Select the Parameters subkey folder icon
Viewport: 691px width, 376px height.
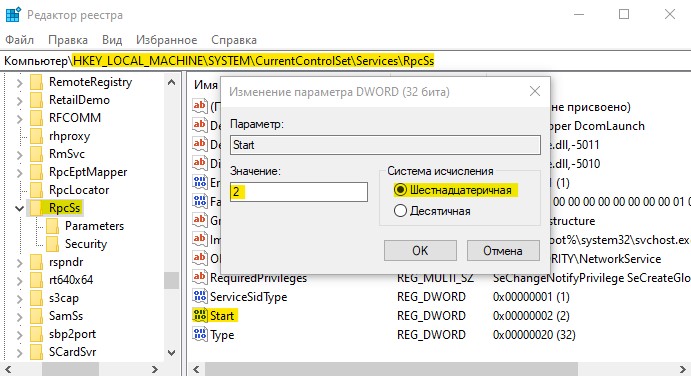tap(52, 226)
